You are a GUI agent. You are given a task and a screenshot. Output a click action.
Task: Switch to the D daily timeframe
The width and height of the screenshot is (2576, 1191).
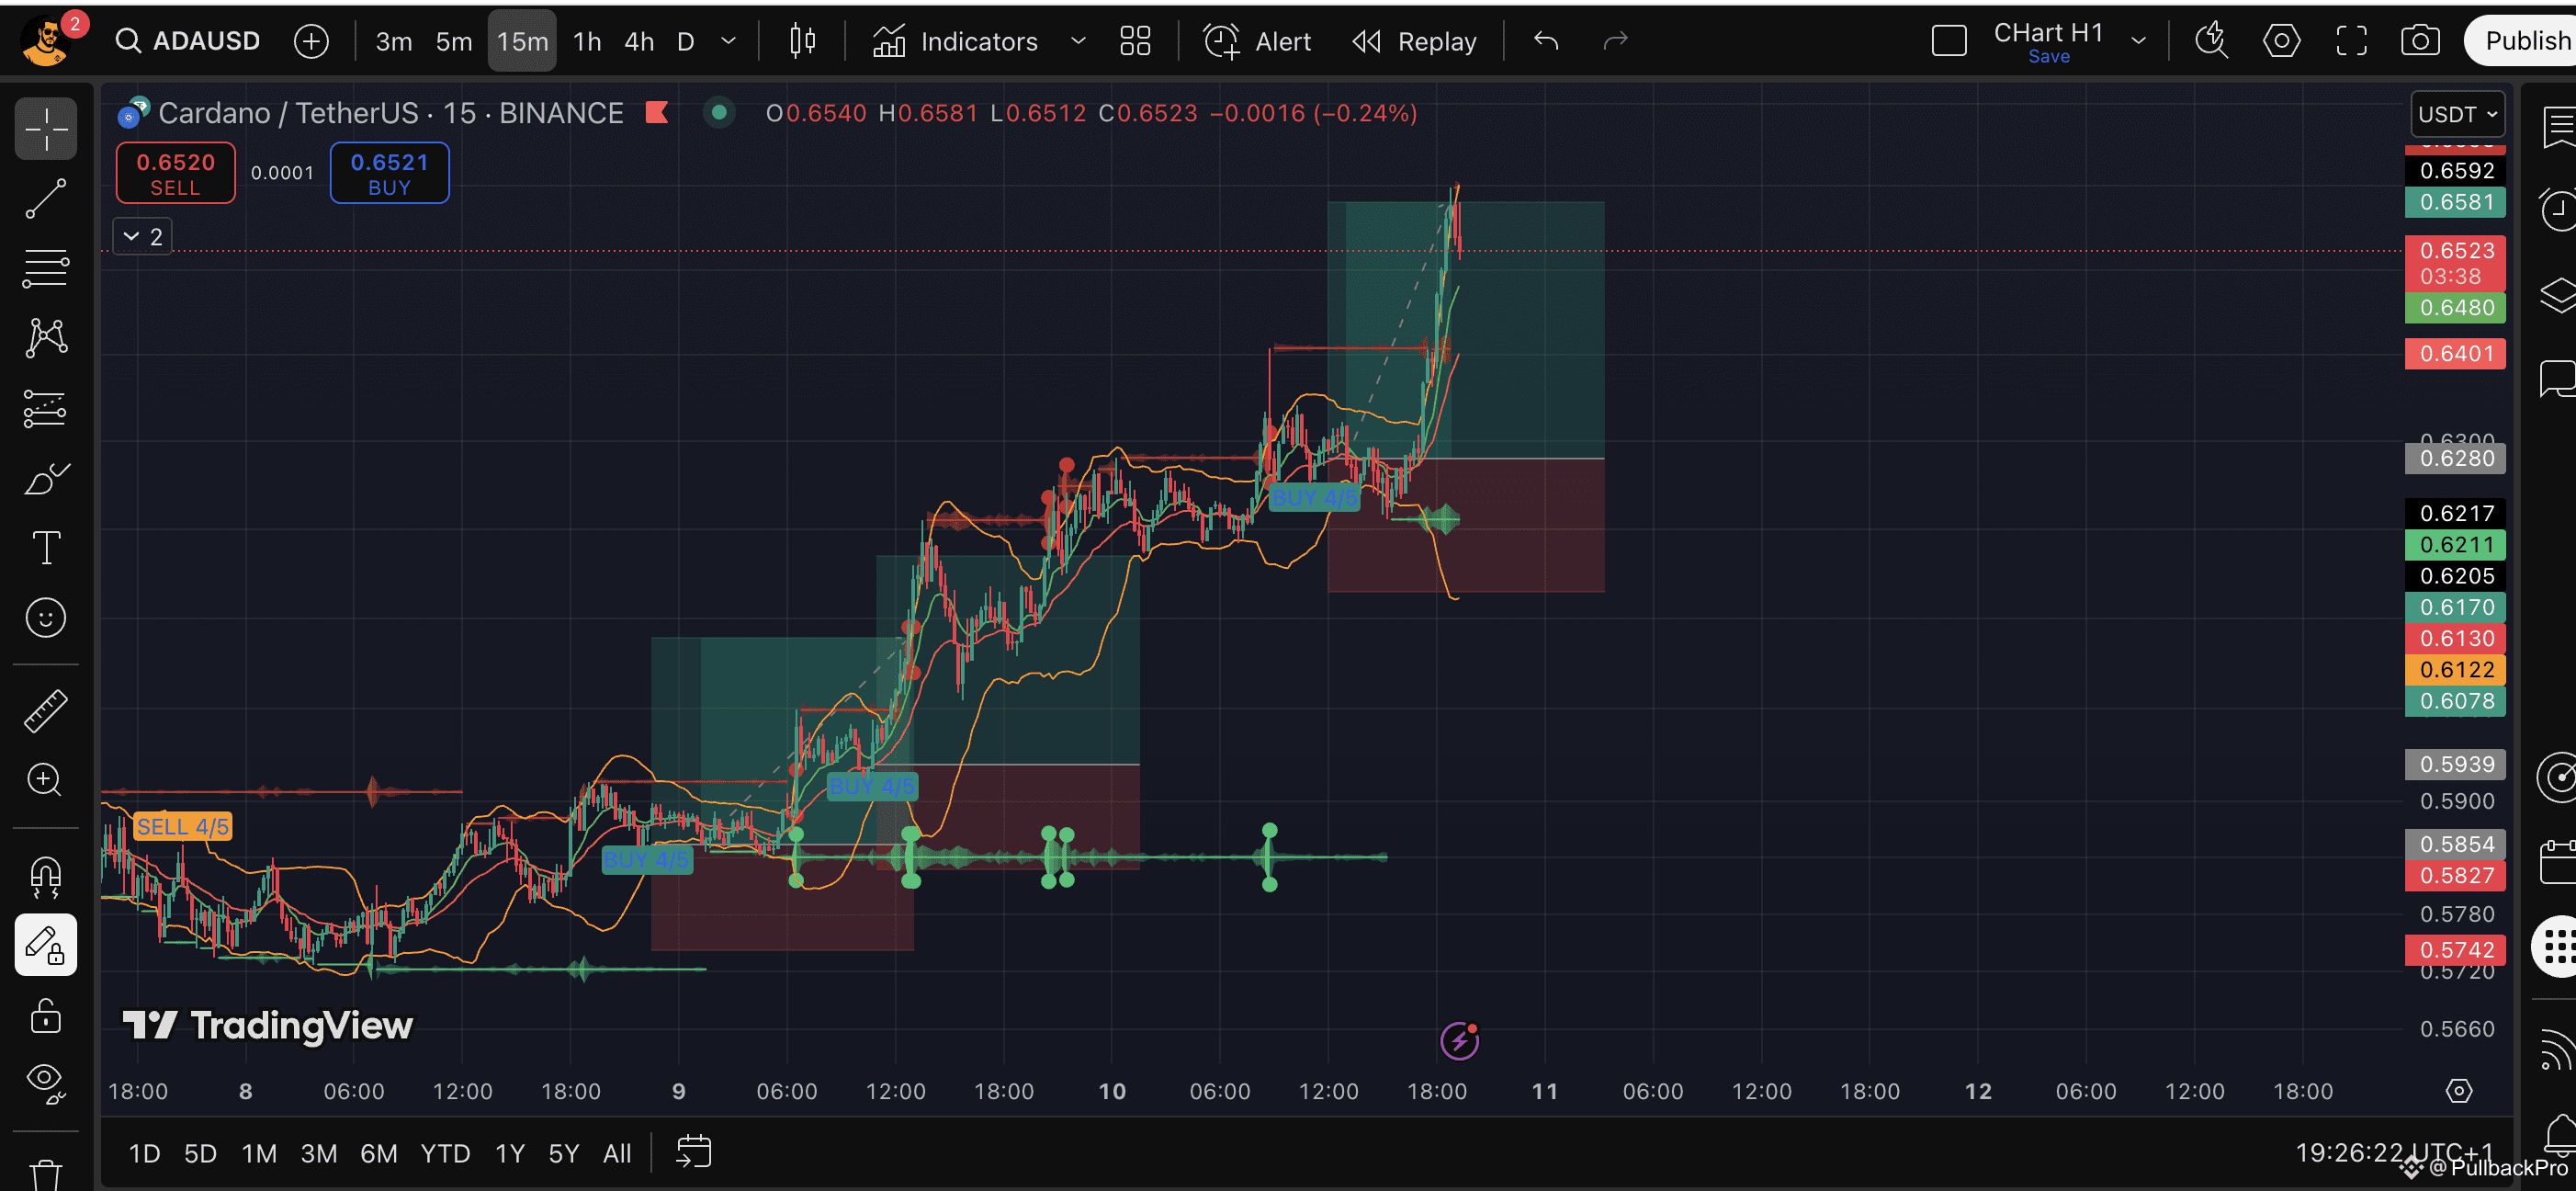686,41
